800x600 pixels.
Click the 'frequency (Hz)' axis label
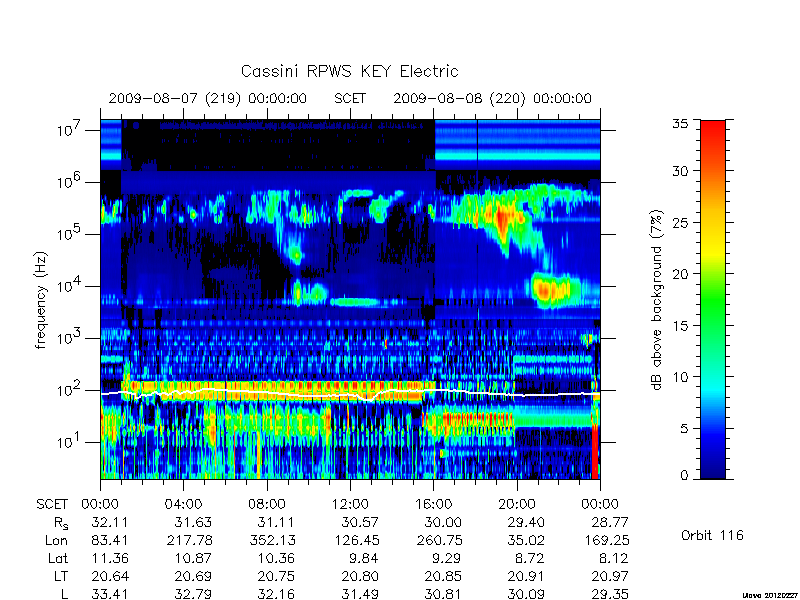pyautogui.click(x=41, y=301)
